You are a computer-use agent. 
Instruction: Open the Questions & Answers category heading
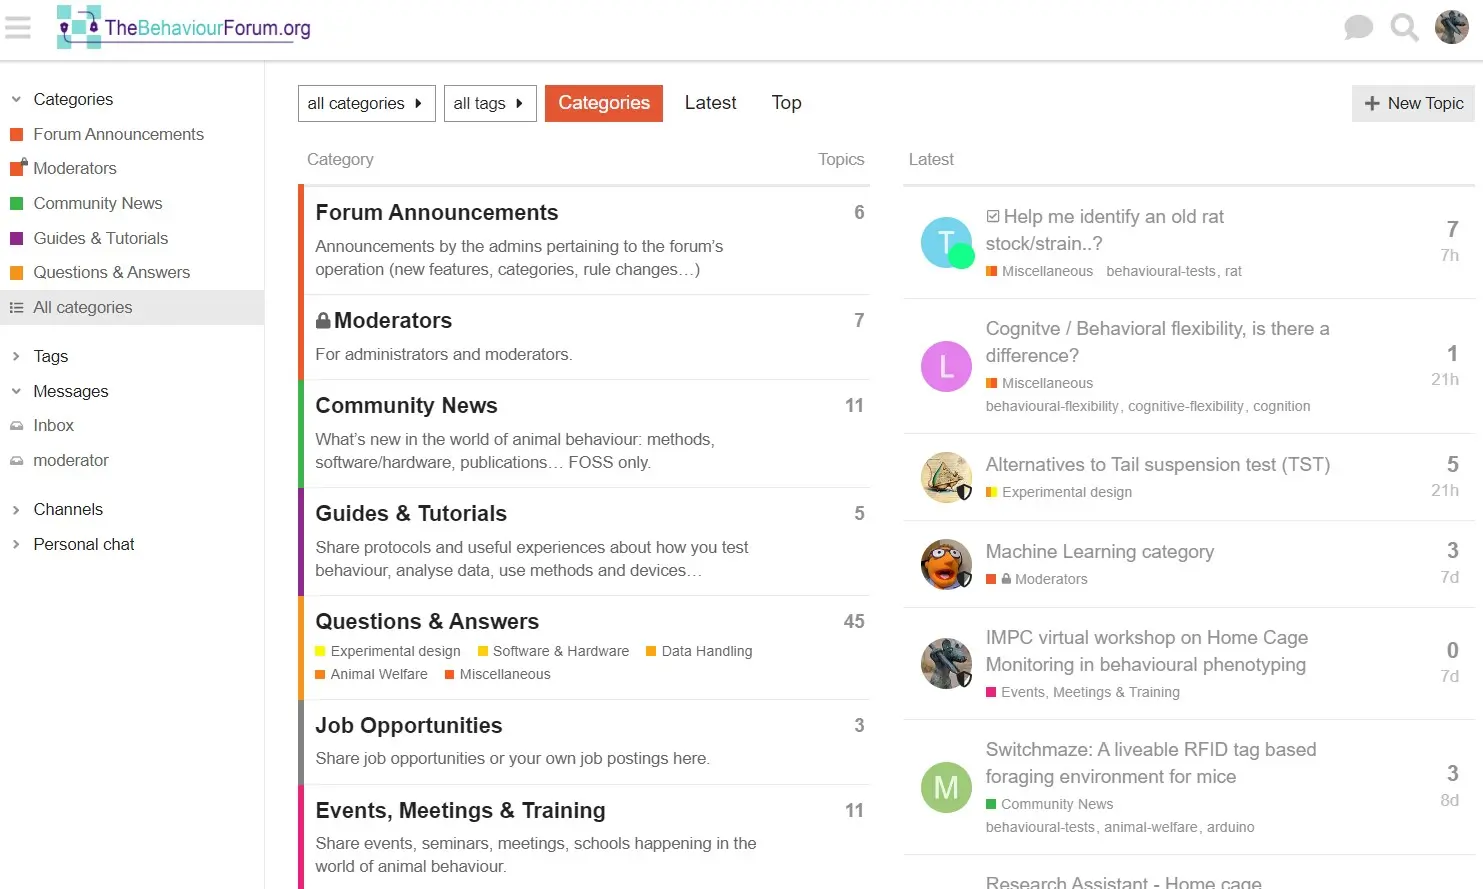427,621
